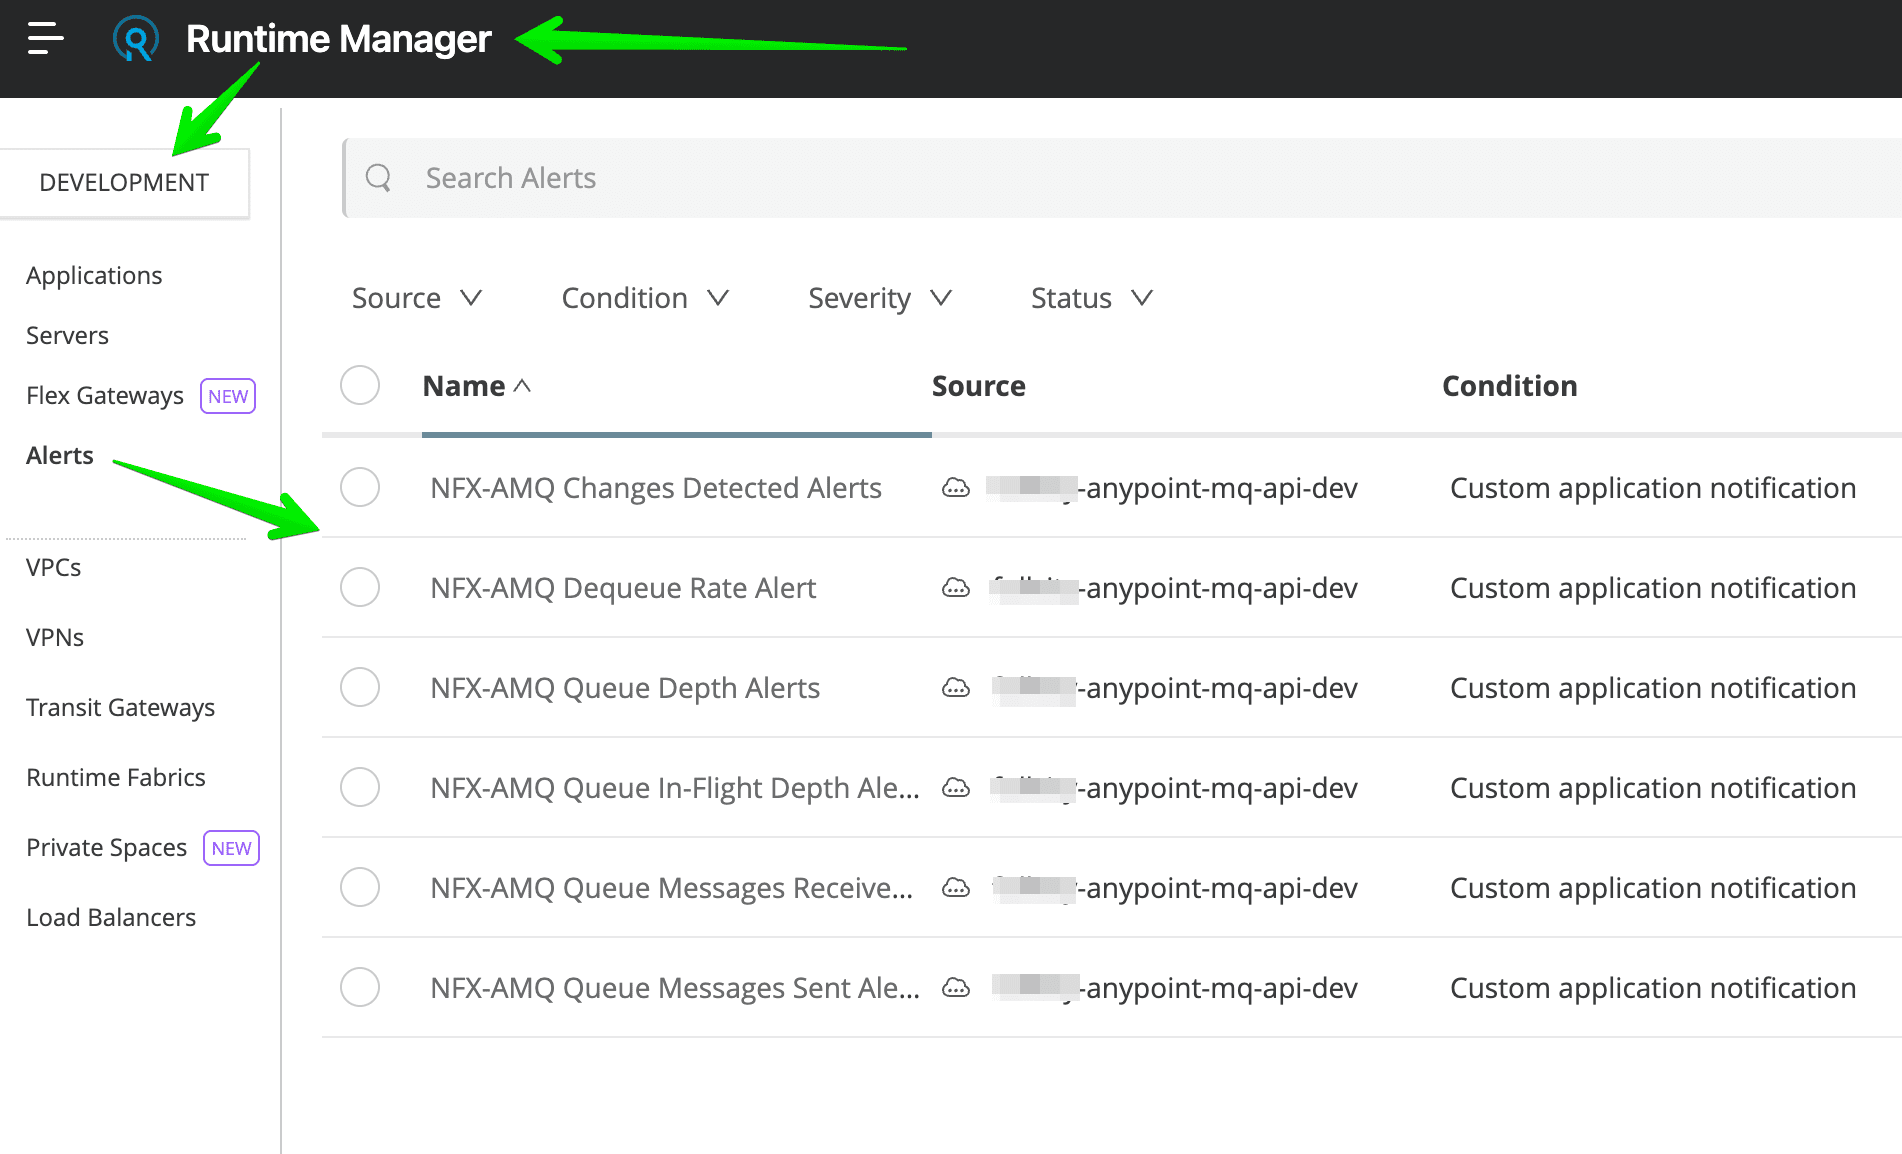
Task: Click Custom application notification in Queue Depth Alerts row
Action: (1653, 688)
